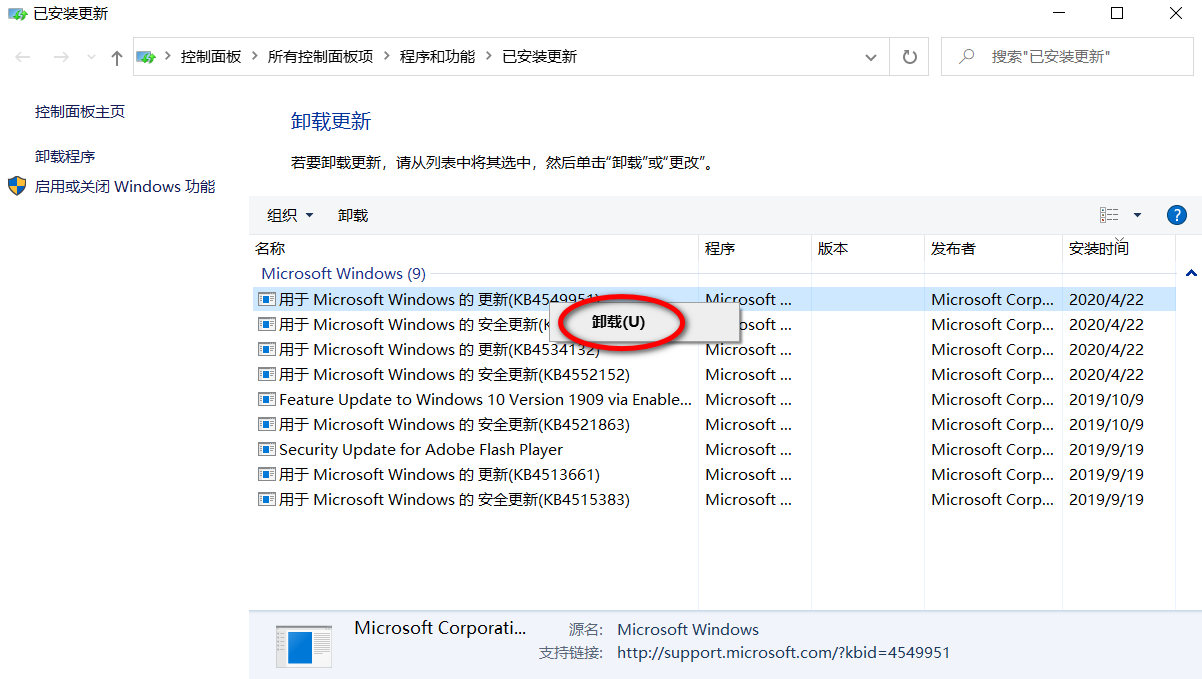Sort by the 版本 column header
This screenshot has height=679, width=1202.
tap(867, 248)
